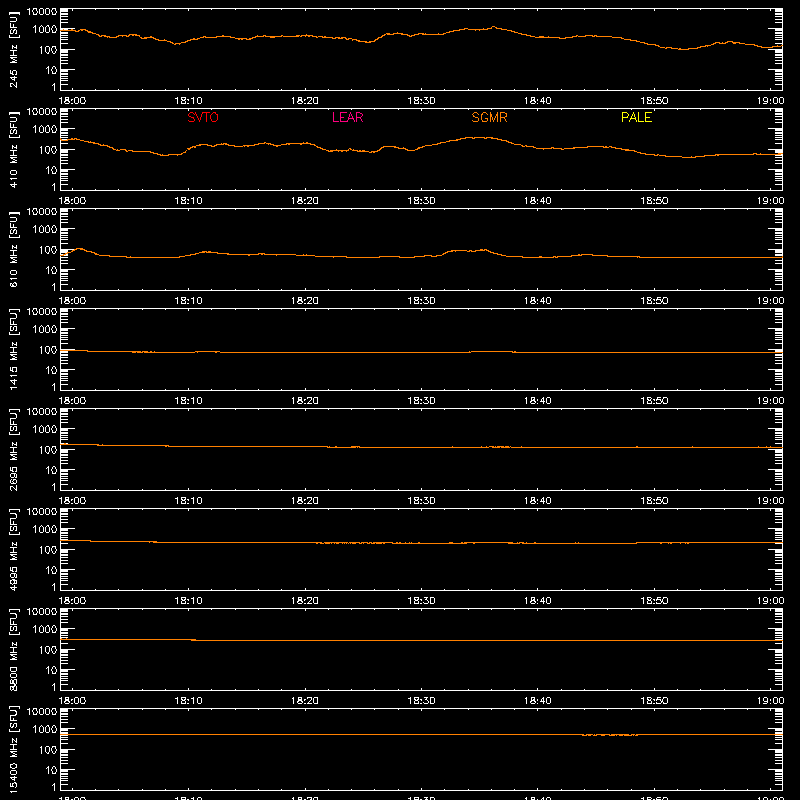Viewport: 800px width, 800px height.
Task: Select the 245 MHz [SFU] axis title
Action: 14,49
